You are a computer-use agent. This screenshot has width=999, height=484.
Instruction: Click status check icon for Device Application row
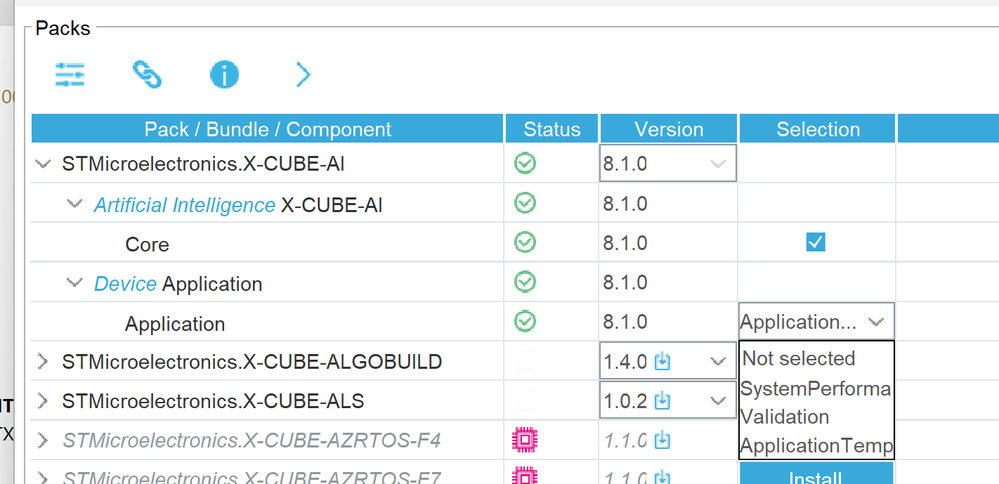pyautogui.click(x=525, y=282)
